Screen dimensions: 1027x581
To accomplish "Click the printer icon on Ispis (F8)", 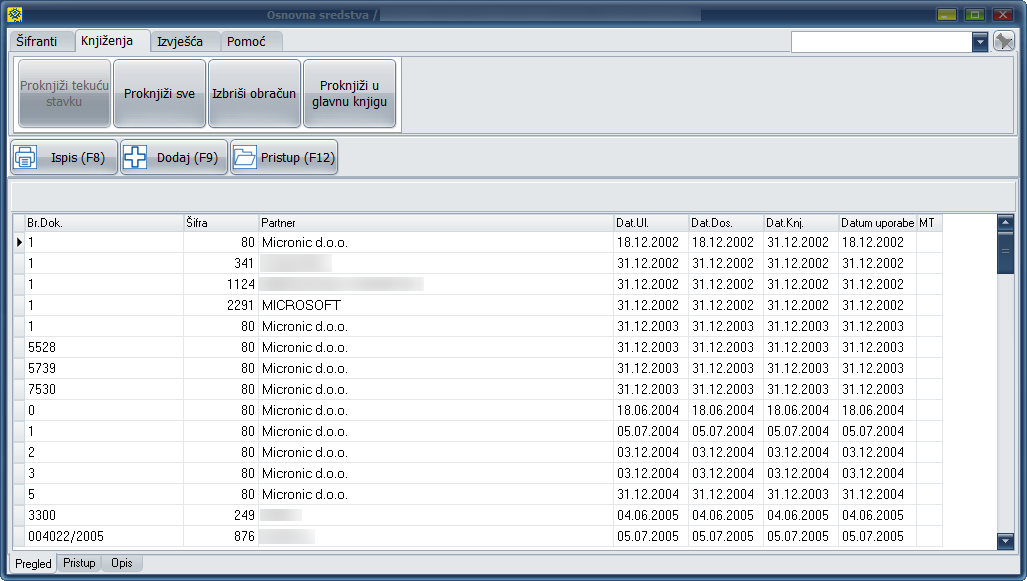I will (26, 158).
